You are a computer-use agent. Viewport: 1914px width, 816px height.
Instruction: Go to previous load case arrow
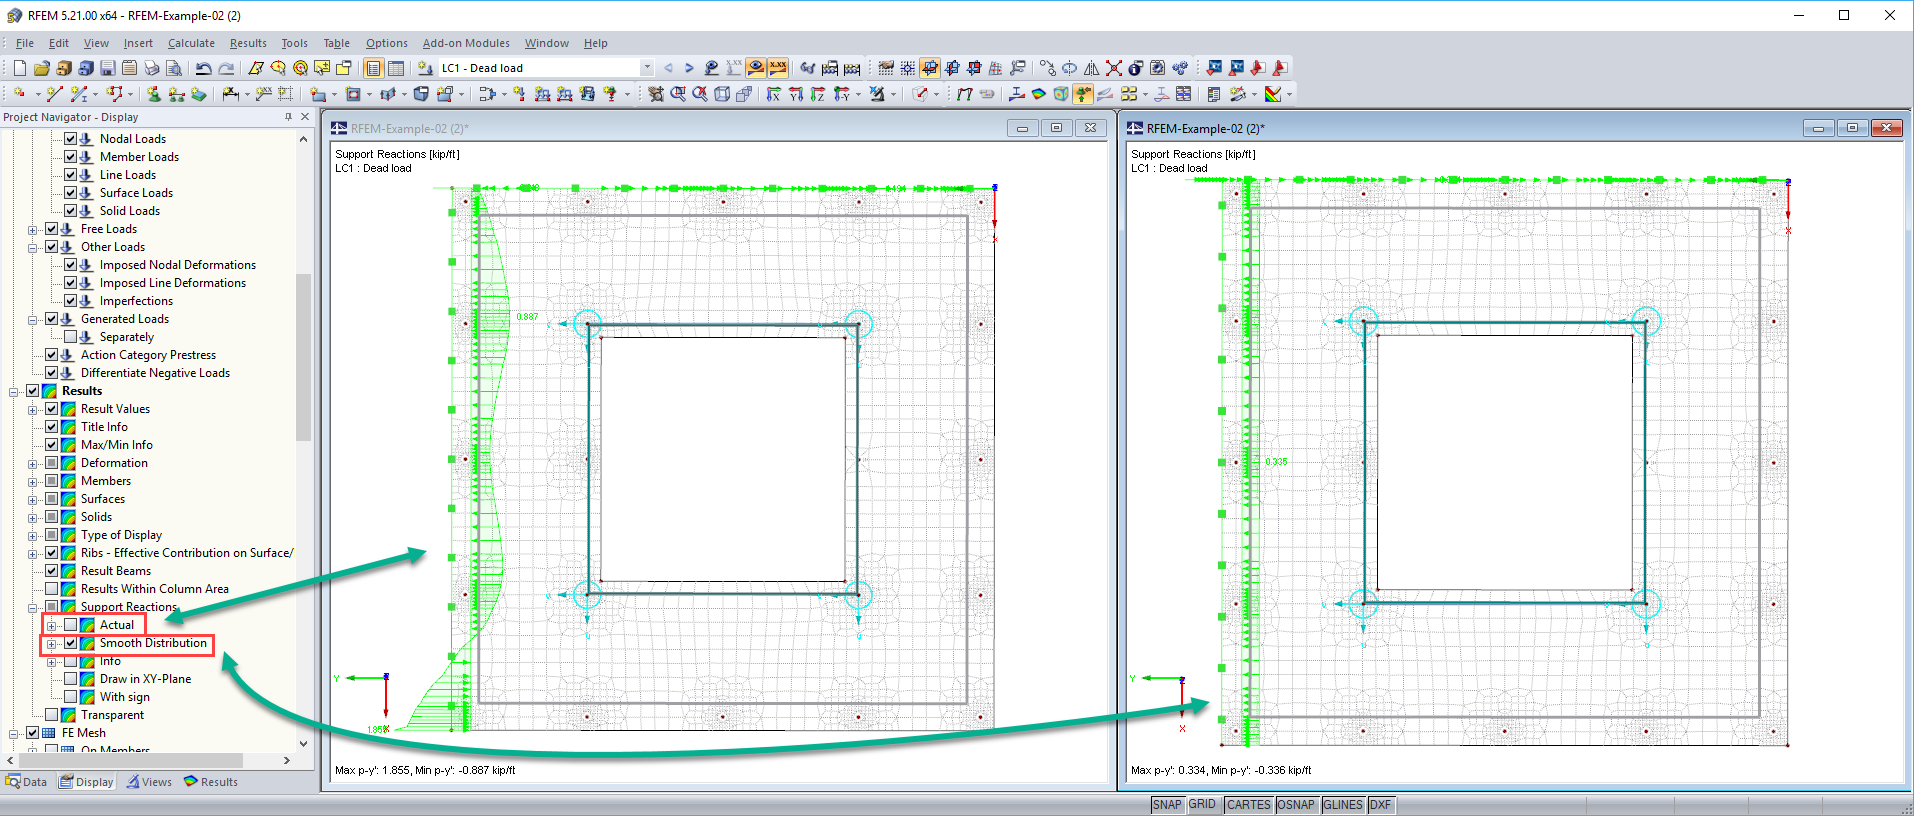pos(668,68)
